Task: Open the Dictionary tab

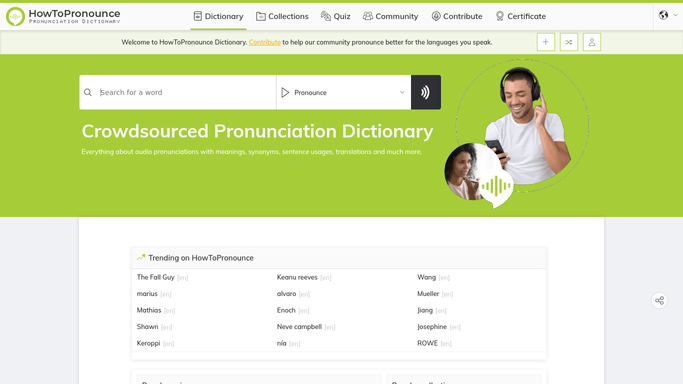Action: click(218, 16)
